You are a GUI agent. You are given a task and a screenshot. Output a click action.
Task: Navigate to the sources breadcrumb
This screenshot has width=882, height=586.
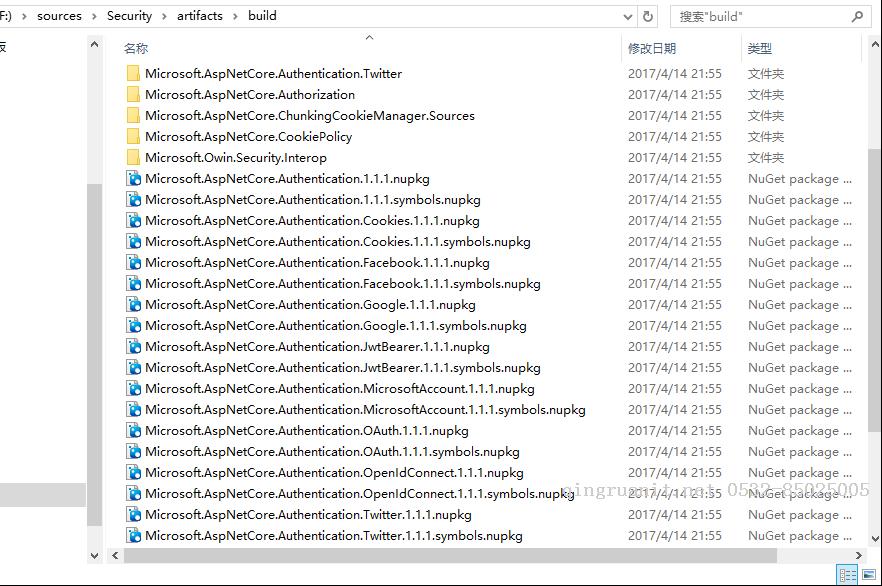[x=59, y=16]
